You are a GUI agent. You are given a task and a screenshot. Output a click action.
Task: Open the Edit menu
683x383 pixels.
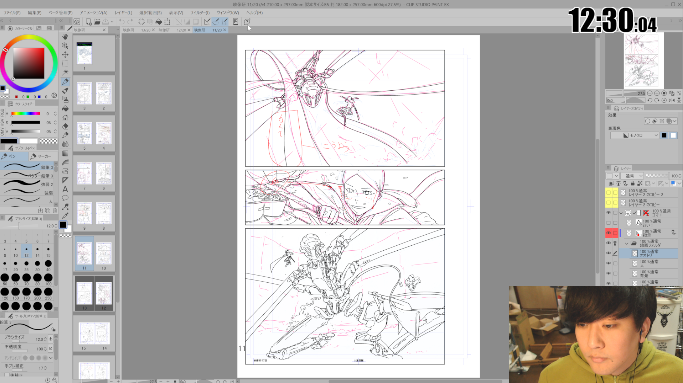pos(34,13)
